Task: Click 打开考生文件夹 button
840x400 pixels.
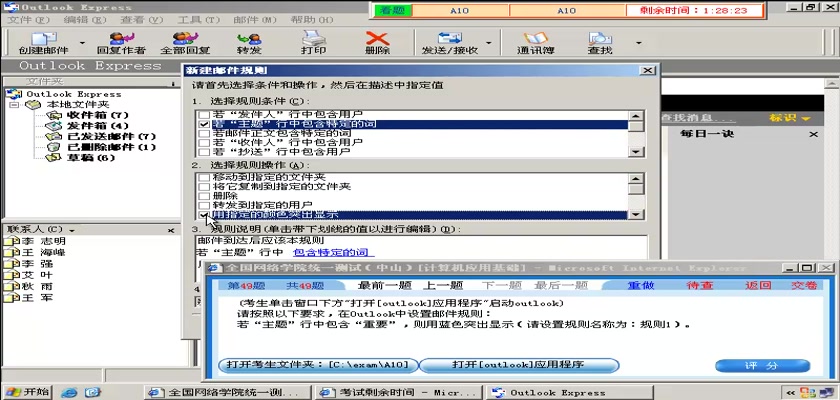Action: [x=318, y=366]
